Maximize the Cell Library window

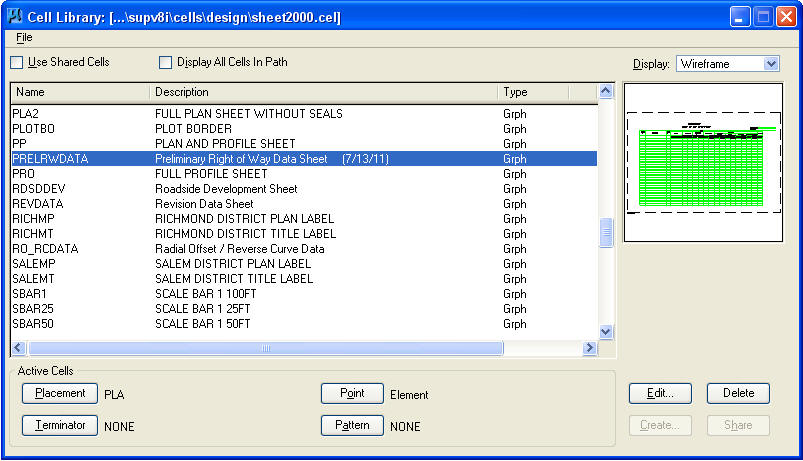pyautogui.click(x=763, y=16)
